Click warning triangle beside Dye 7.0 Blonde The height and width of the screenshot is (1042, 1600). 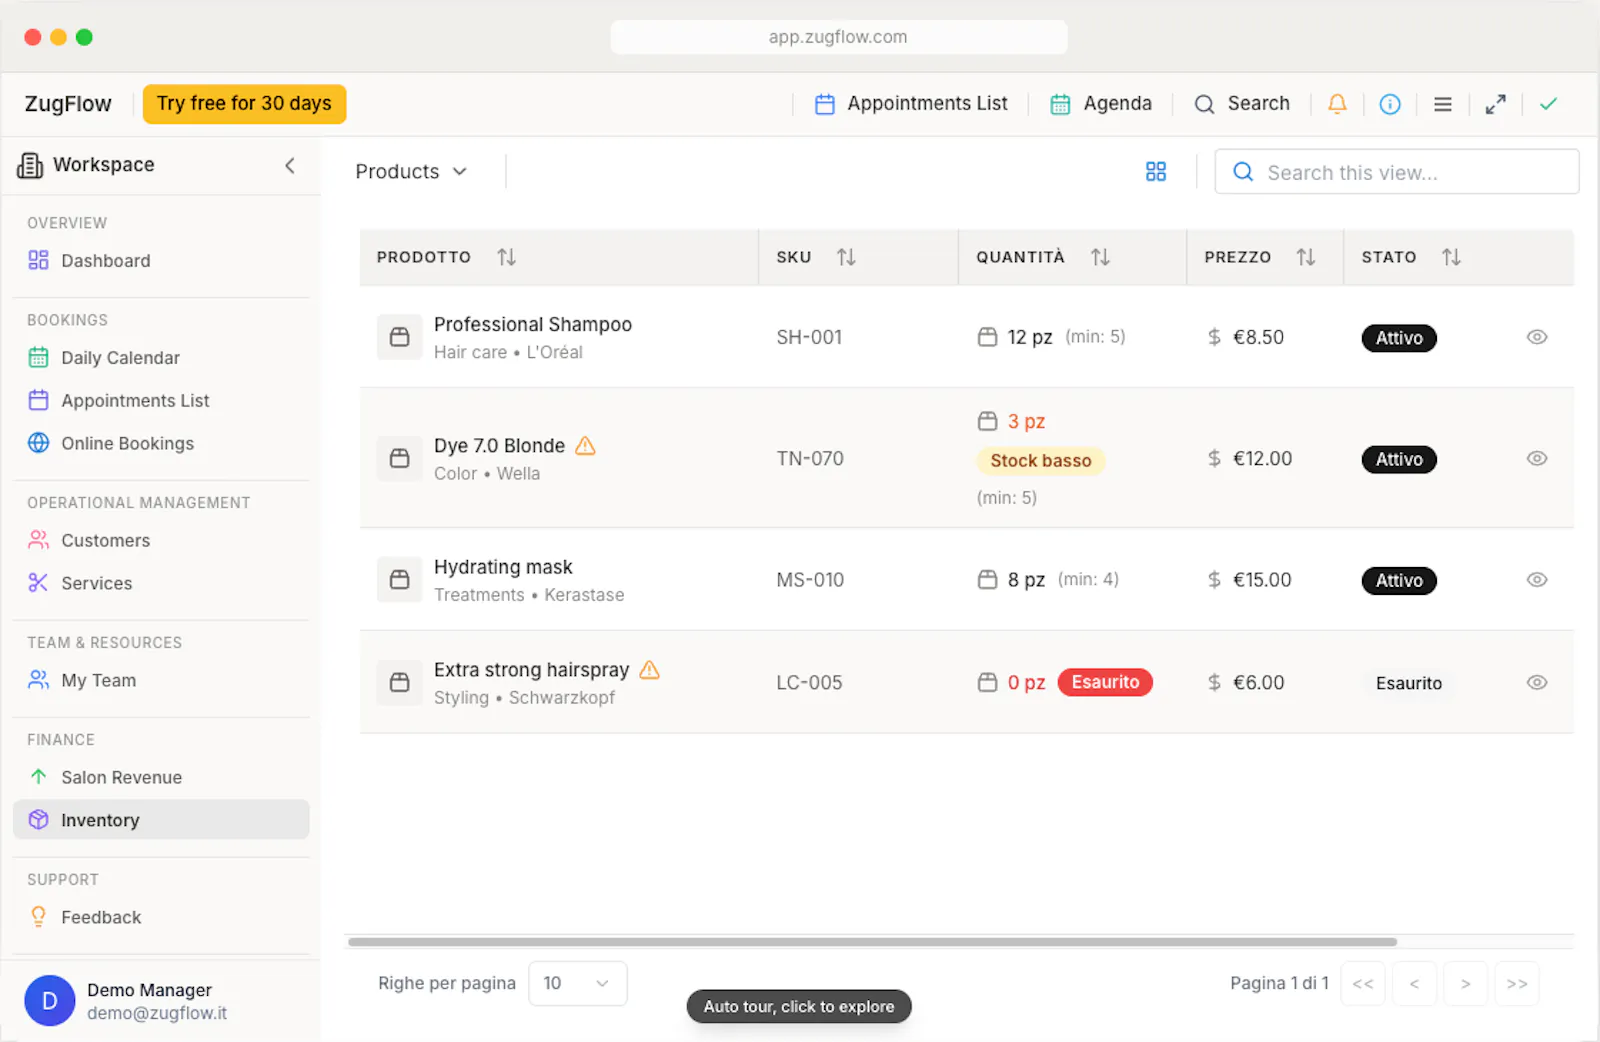pos(586,446)
